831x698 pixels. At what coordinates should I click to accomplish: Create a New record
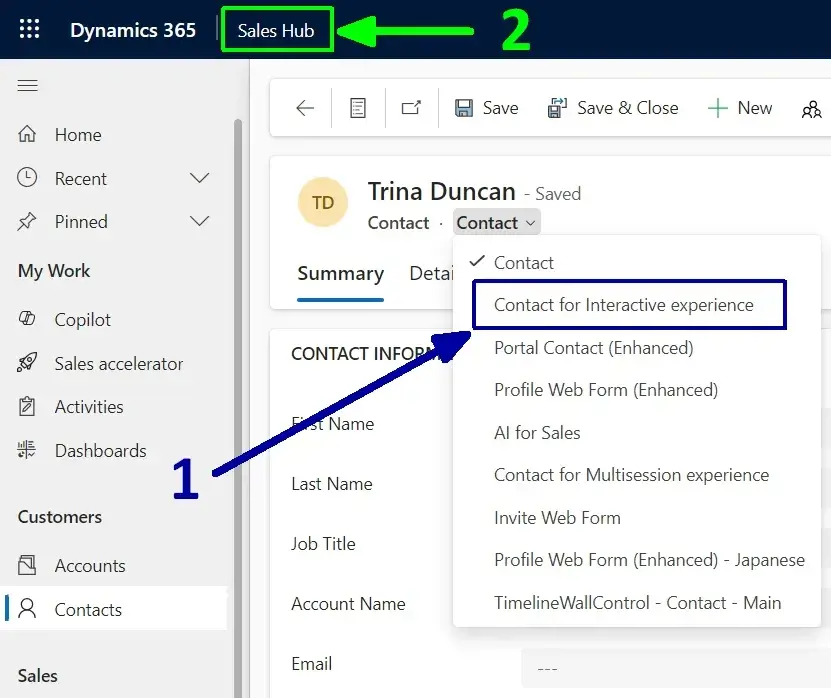[x=740, y=108]
